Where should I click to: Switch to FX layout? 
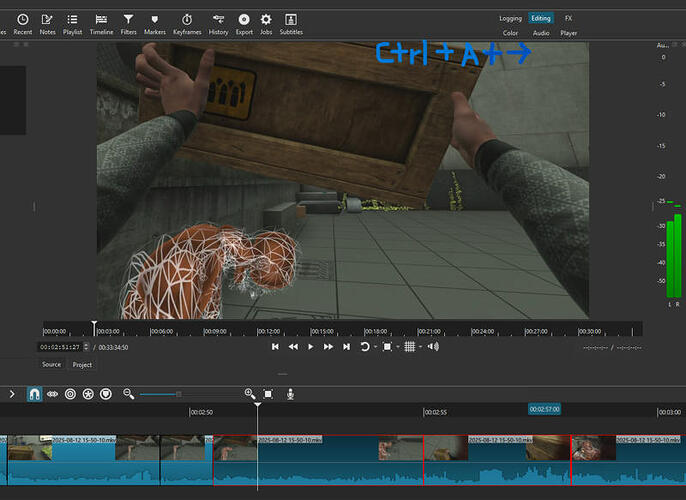(568, 18)
